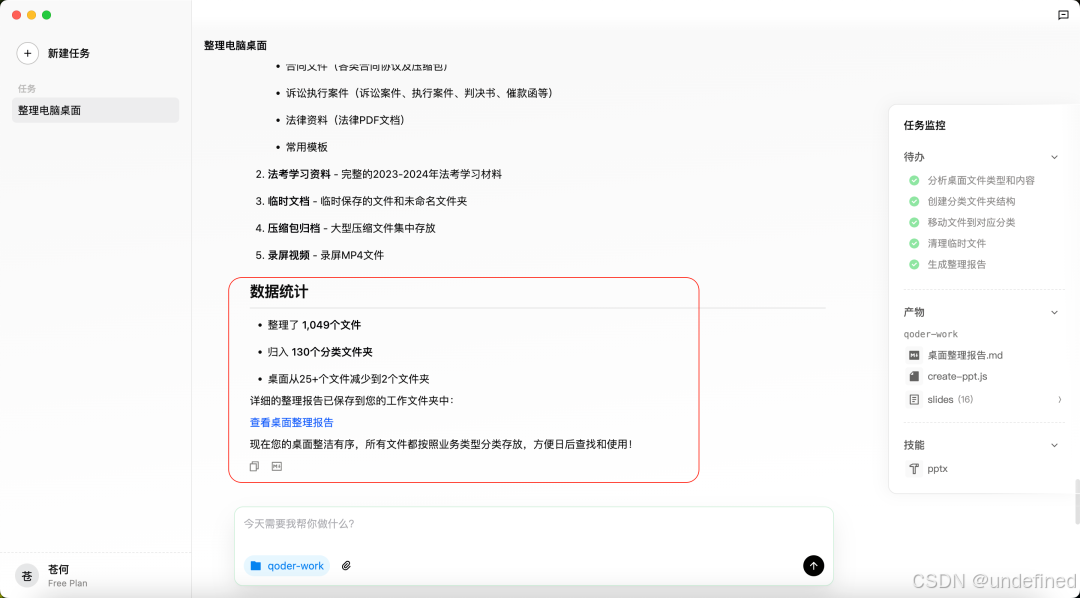Send message with the arrow button
1080x598 pixels.
[813, 565]
